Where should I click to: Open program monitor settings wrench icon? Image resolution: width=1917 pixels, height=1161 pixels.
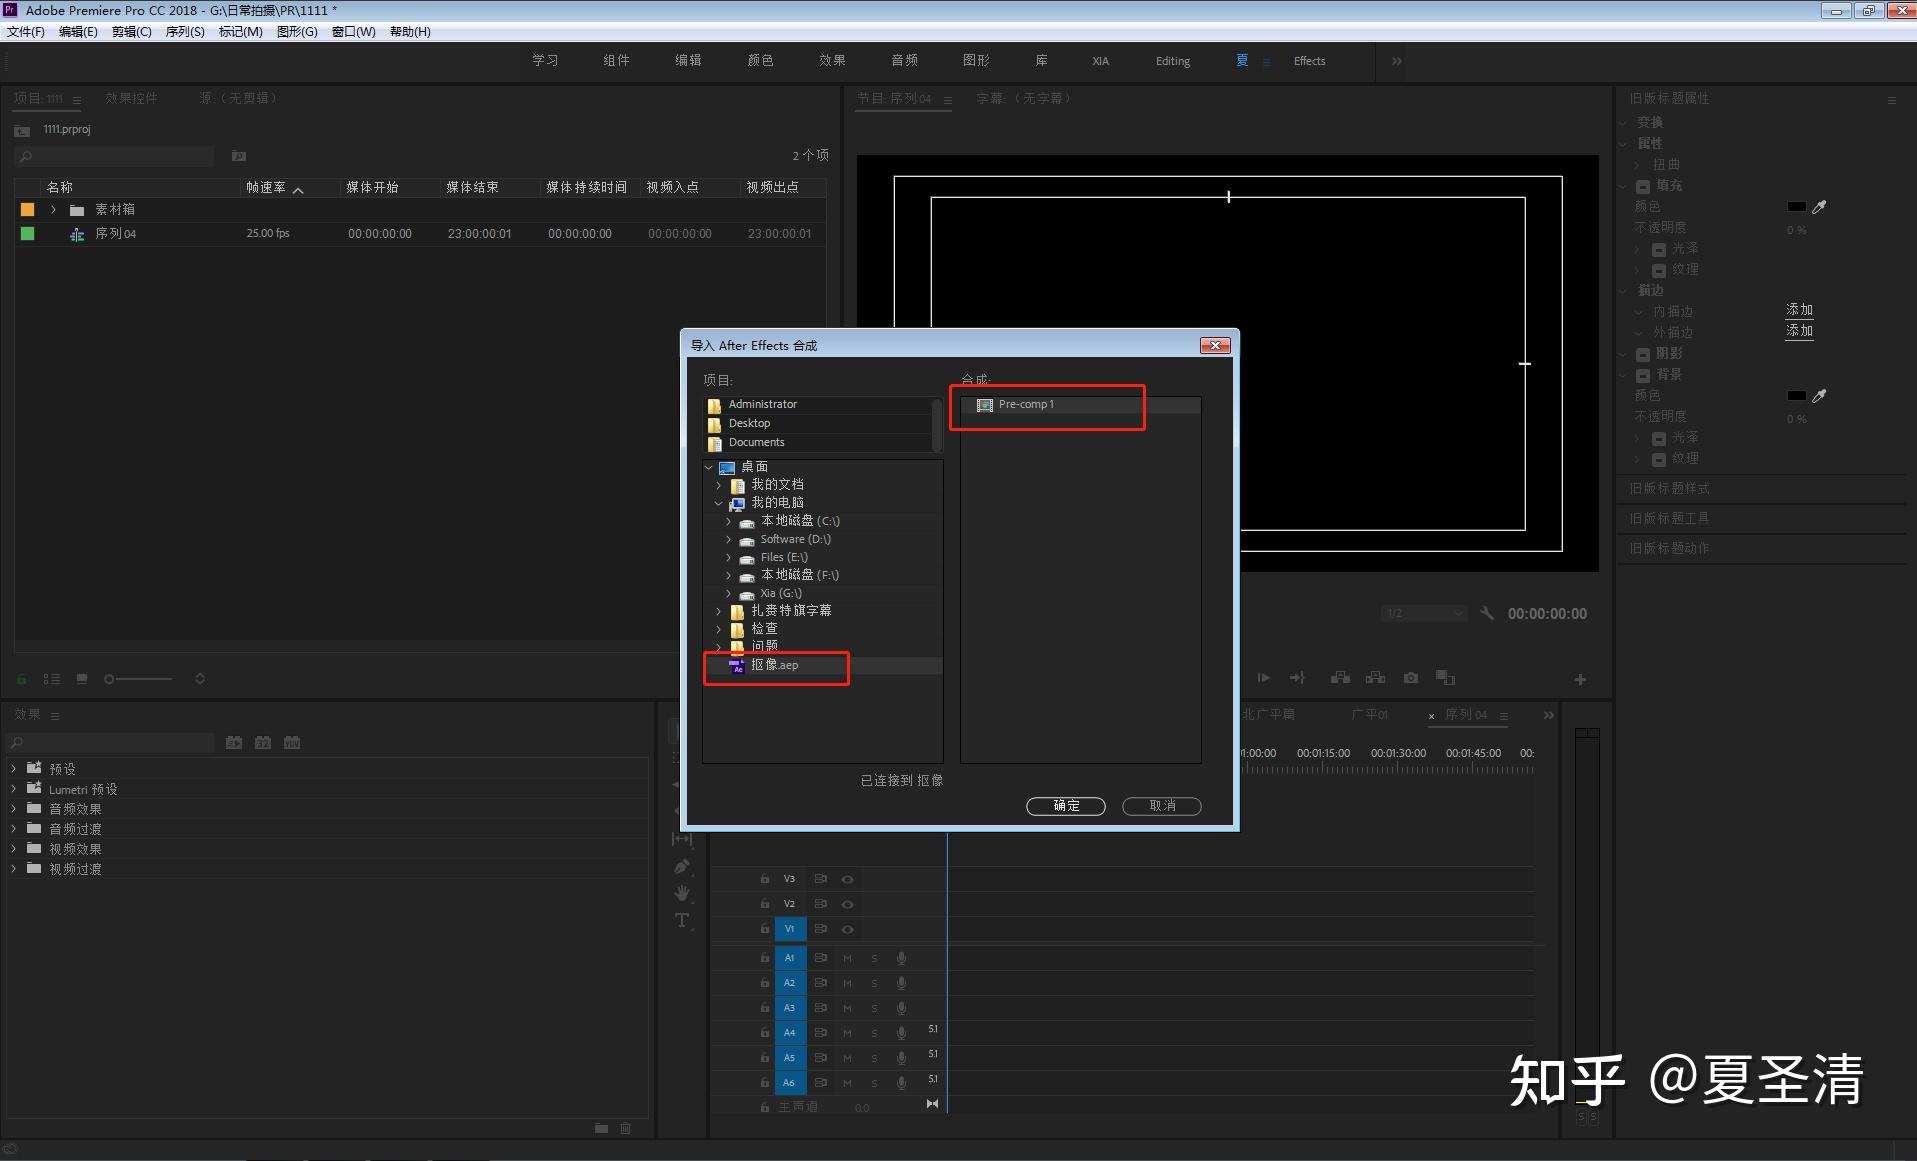click(x=1487, y=613)
